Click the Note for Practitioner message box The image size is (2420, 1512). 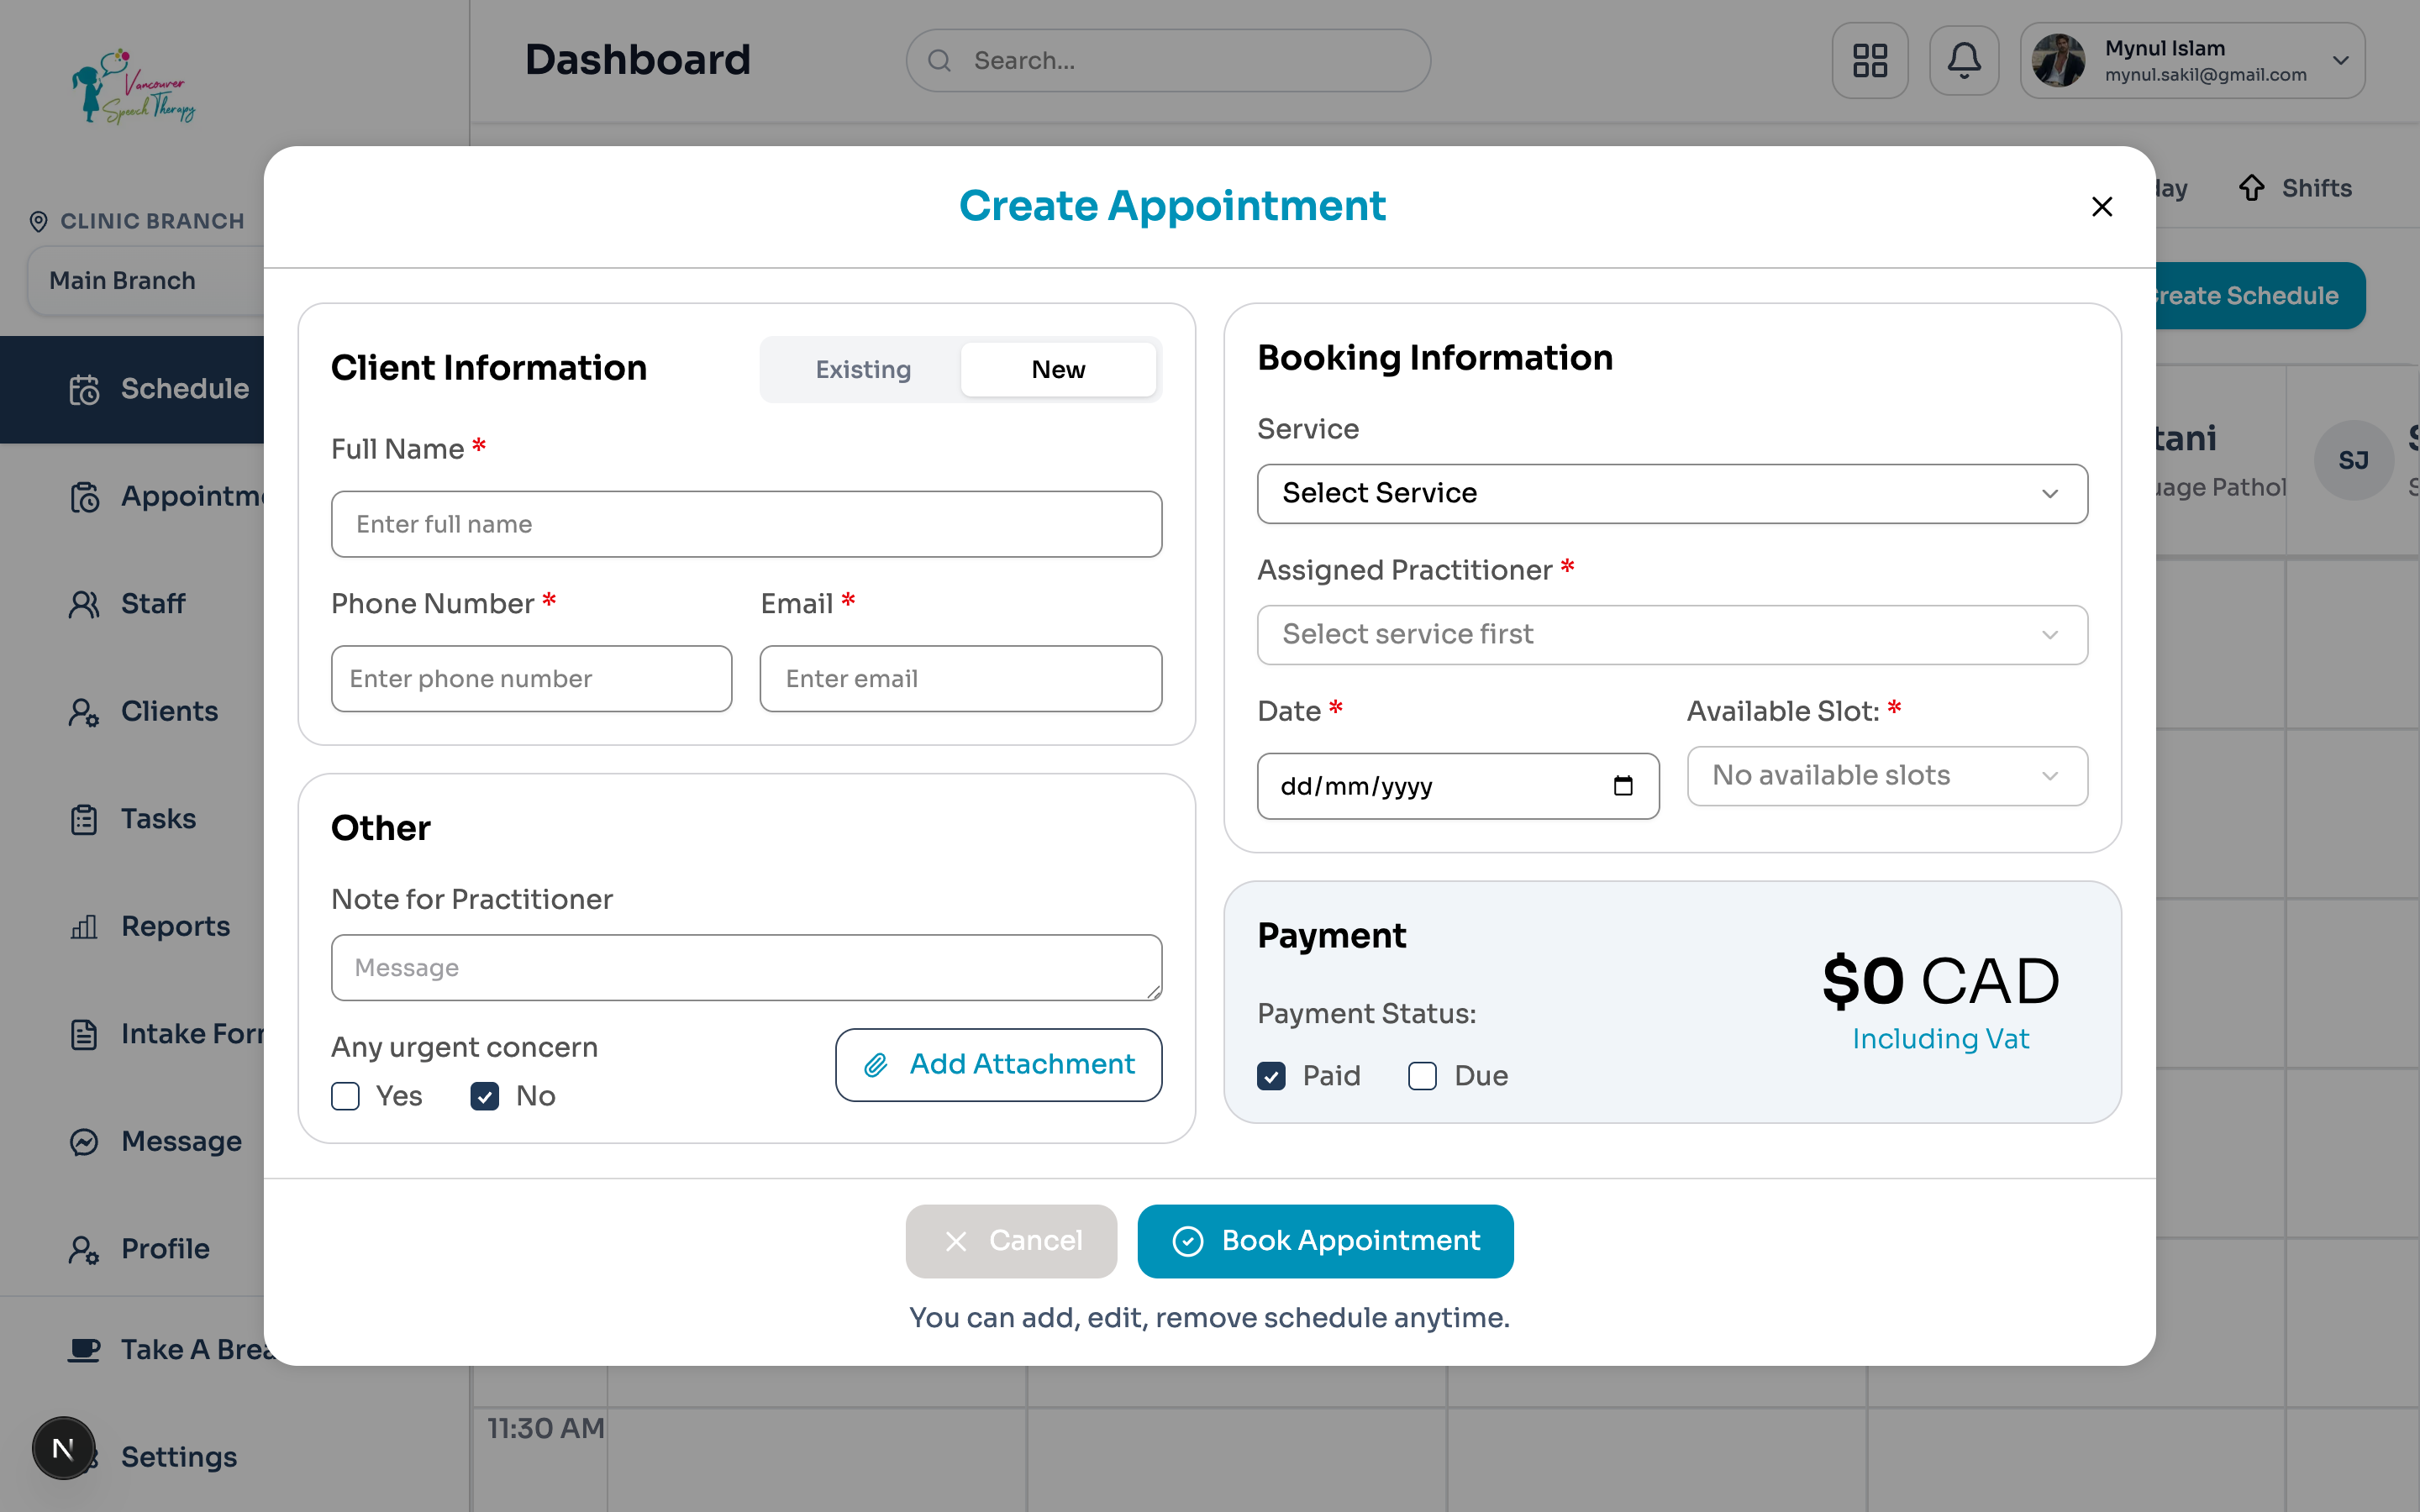(746, 968)
